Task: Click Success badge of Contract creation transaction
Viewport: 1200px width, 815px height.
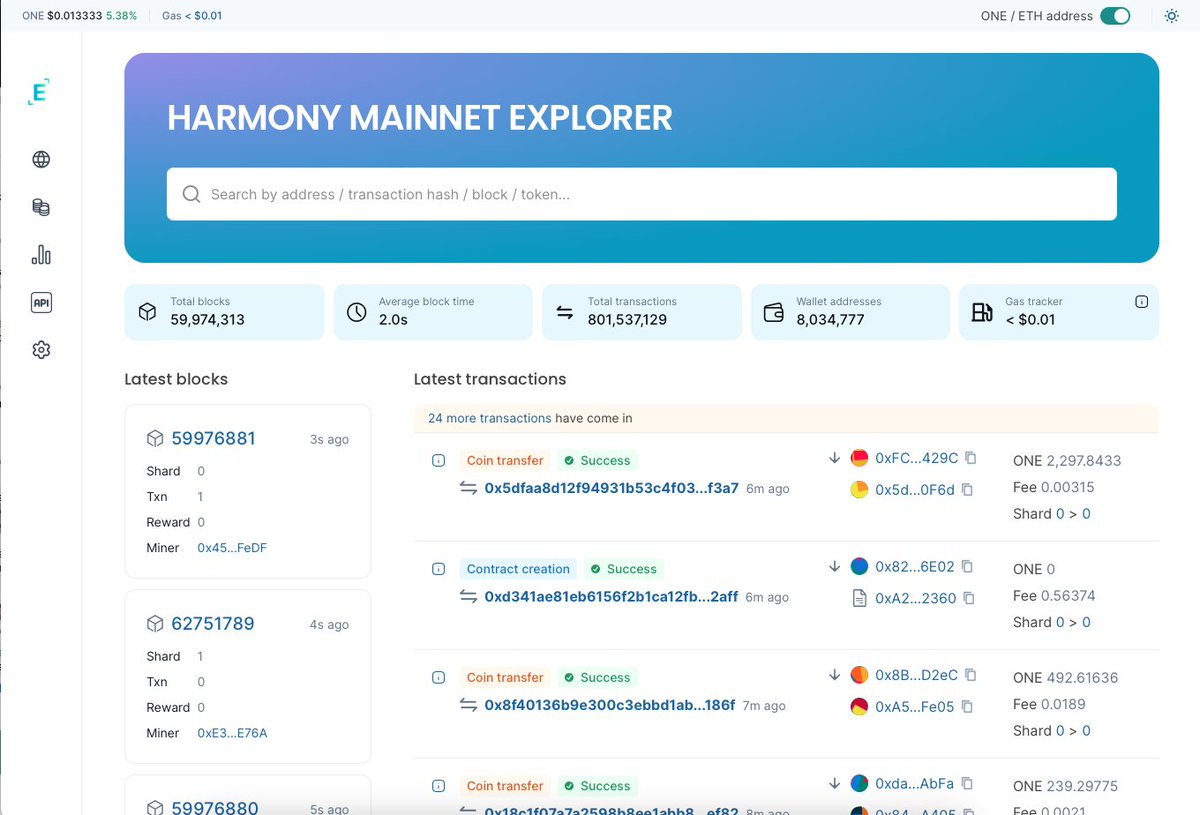Action: pyautogui.click(x=623, y=569)
